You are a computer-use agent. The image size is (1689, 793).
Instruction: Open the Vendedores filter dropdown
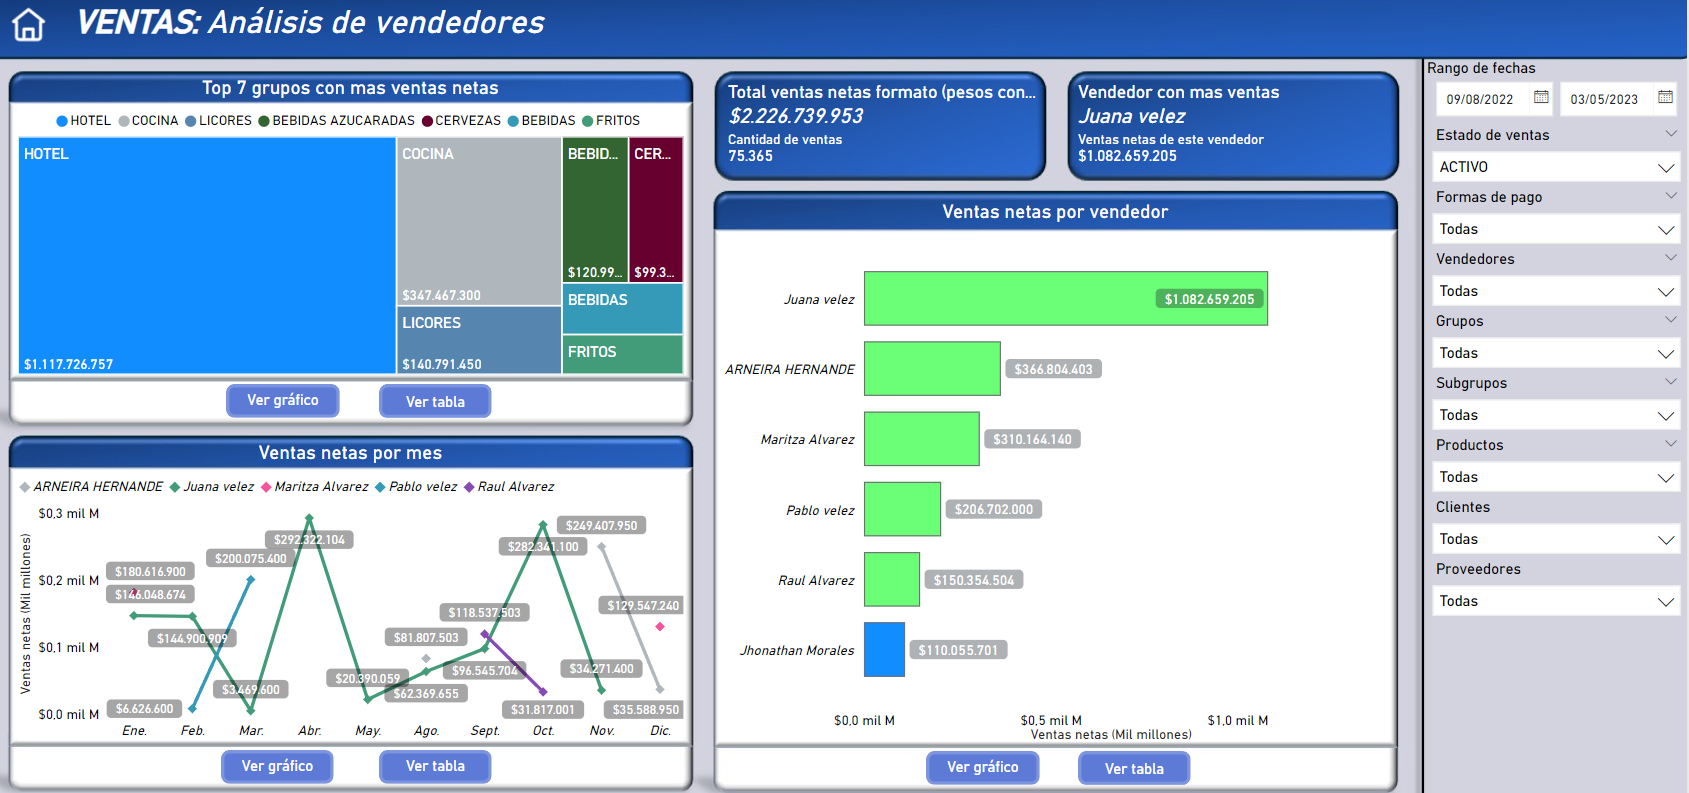[1665, 291]
